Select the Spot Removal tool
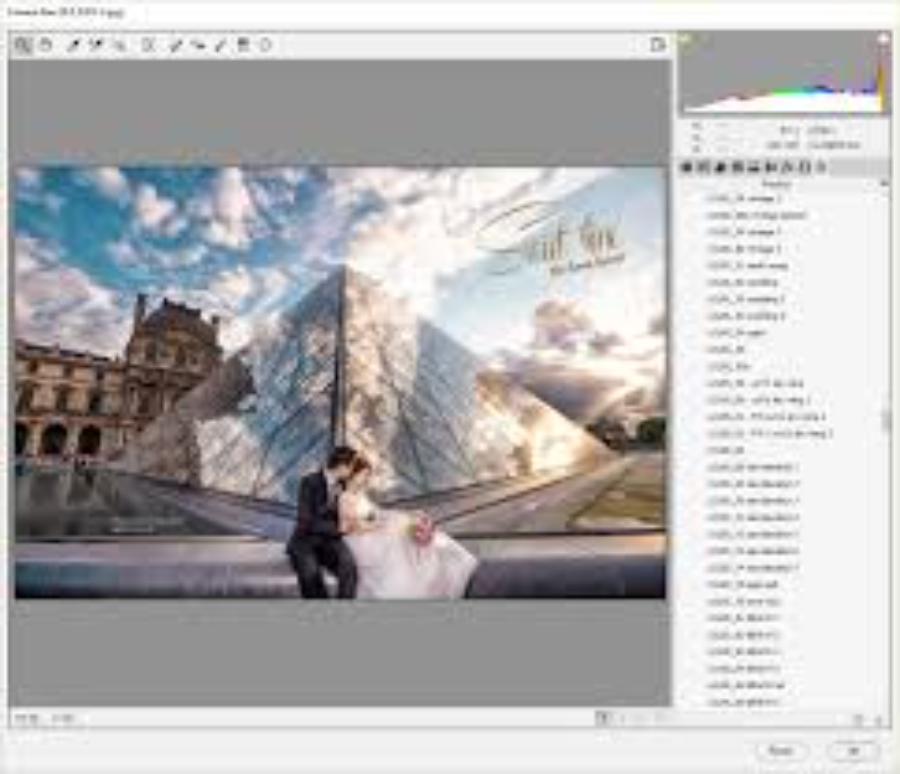900x774 pixels. pyautogui.click(x=175, y=45)
